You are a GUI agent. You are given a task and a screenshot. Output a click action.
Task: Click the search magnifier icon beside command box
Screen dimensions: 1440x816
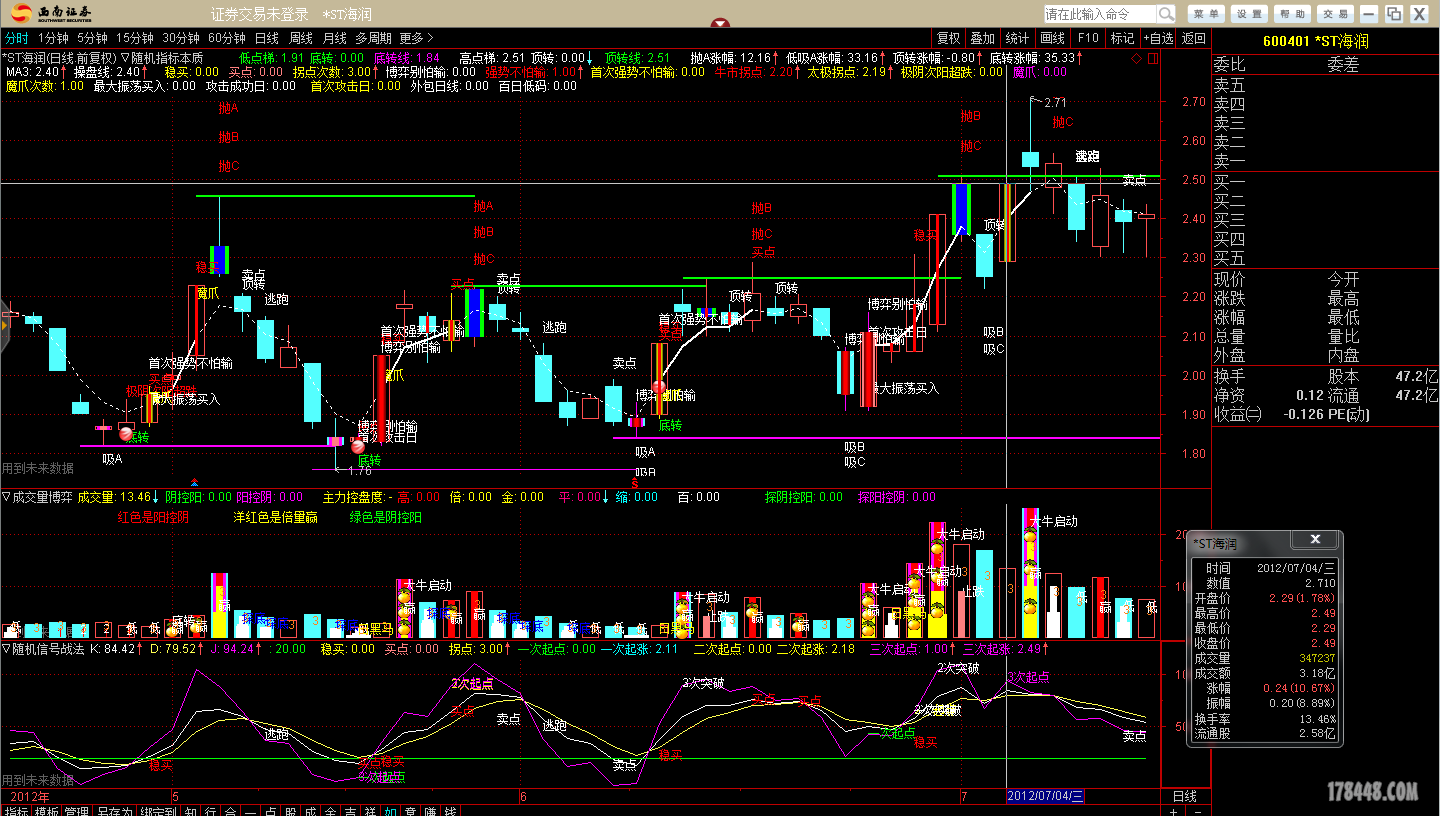(1166, 14)
